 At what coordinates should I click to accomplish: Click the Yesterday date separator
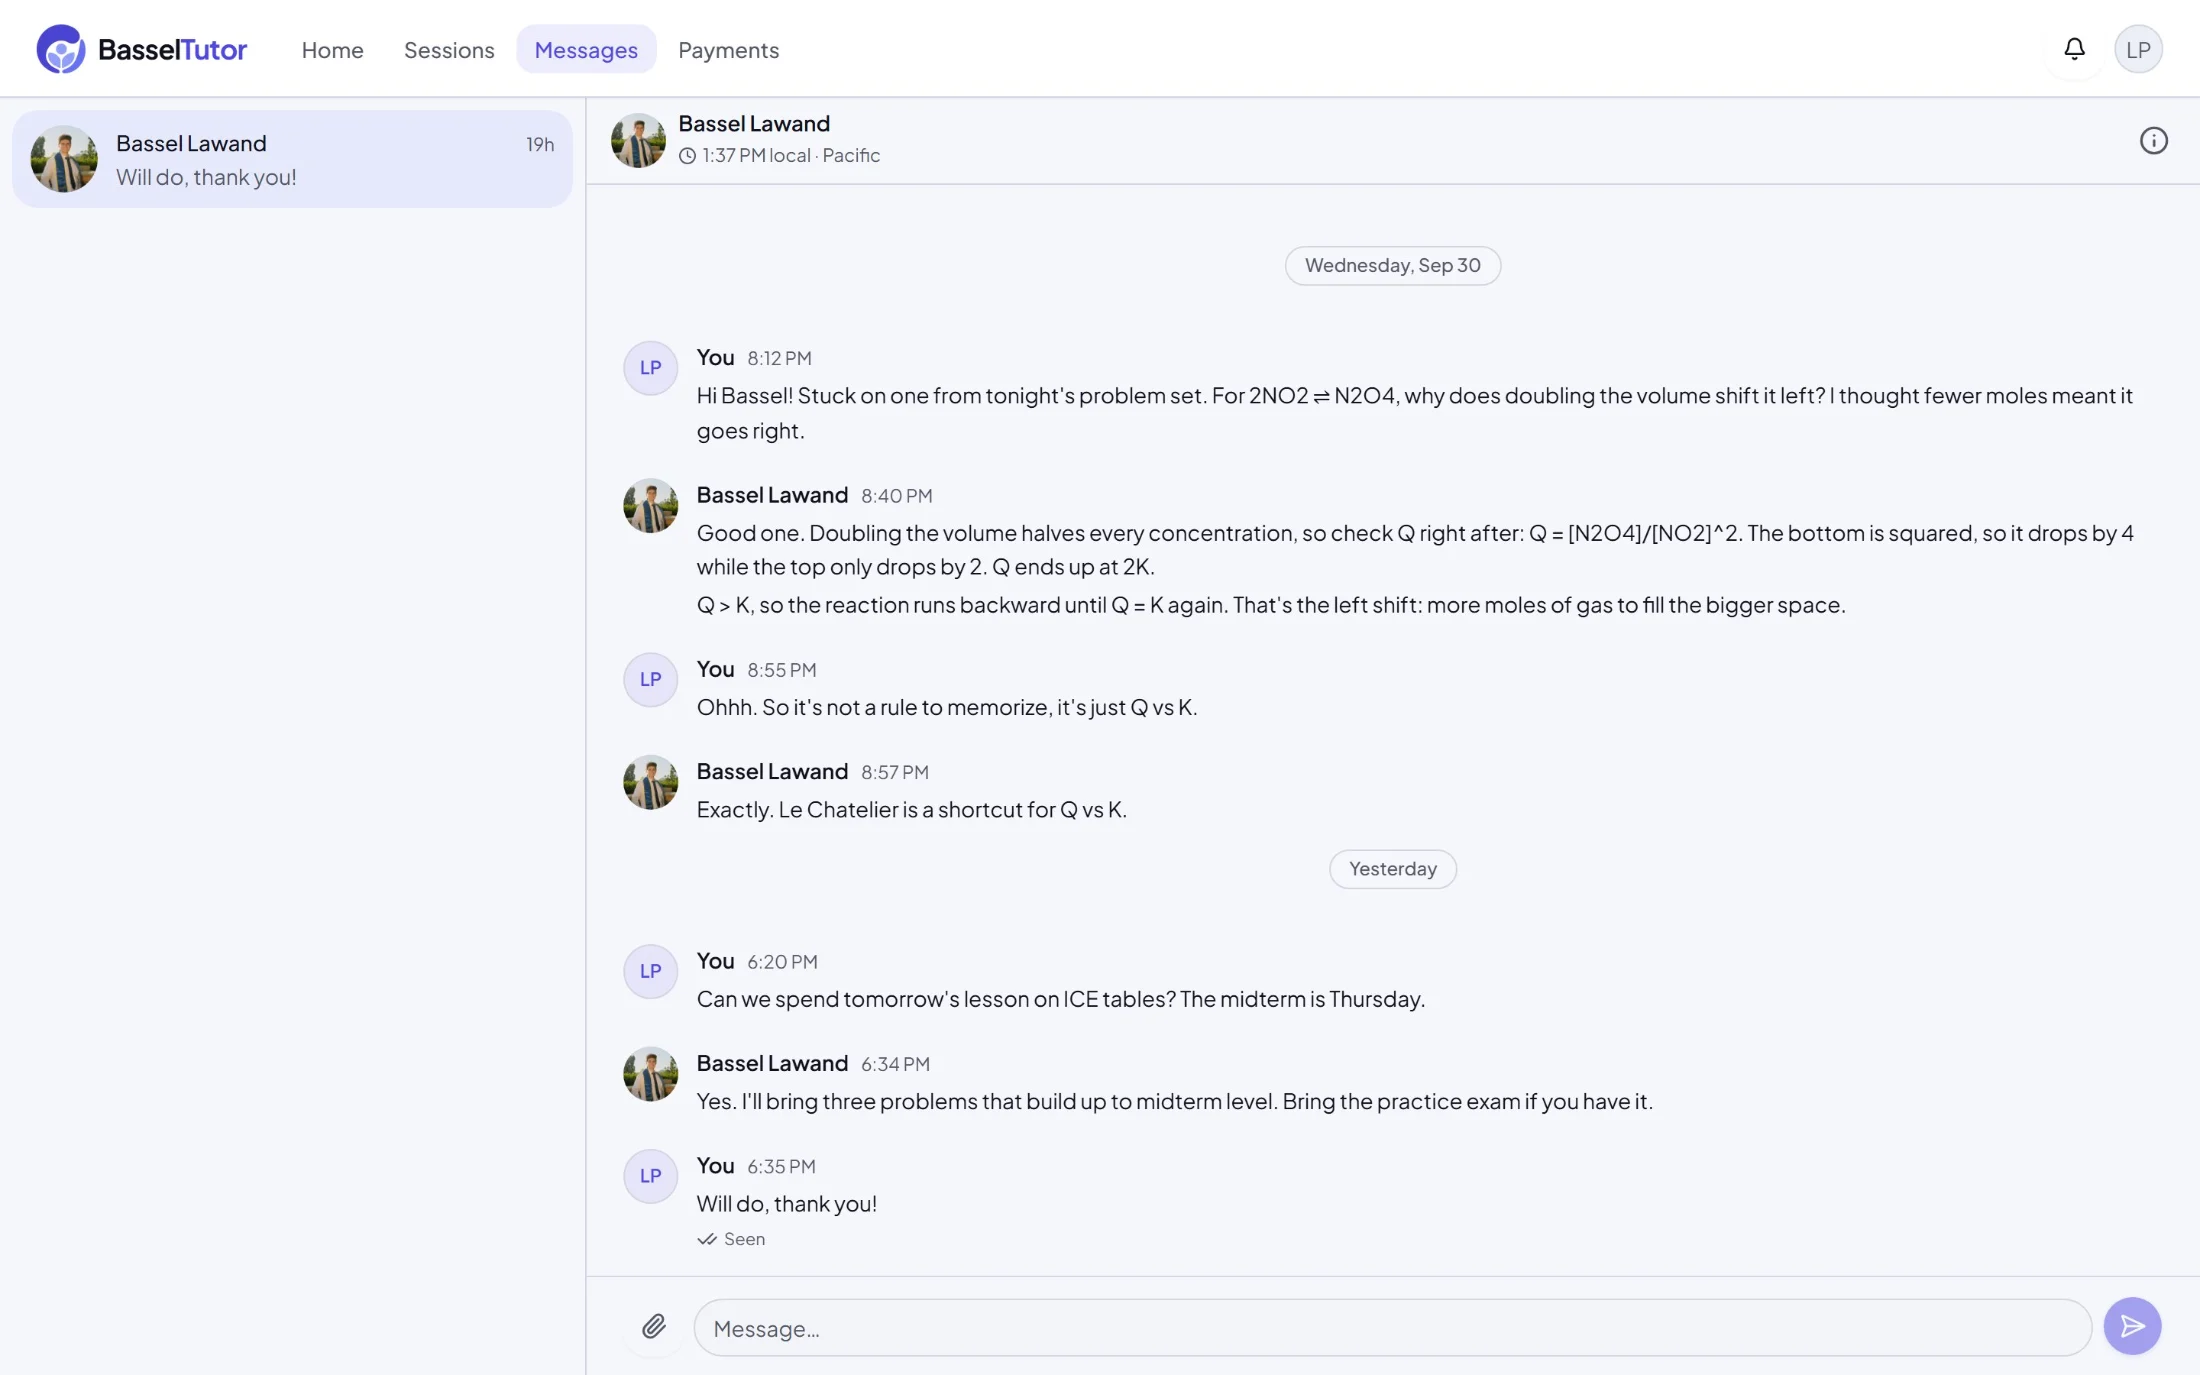pyautogui.click(x=1392, y=869)
